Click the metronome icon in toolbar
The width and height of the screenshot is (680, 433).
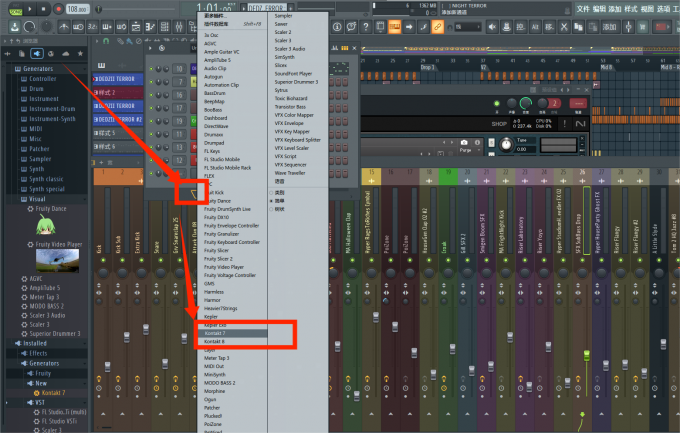(64, 27)
